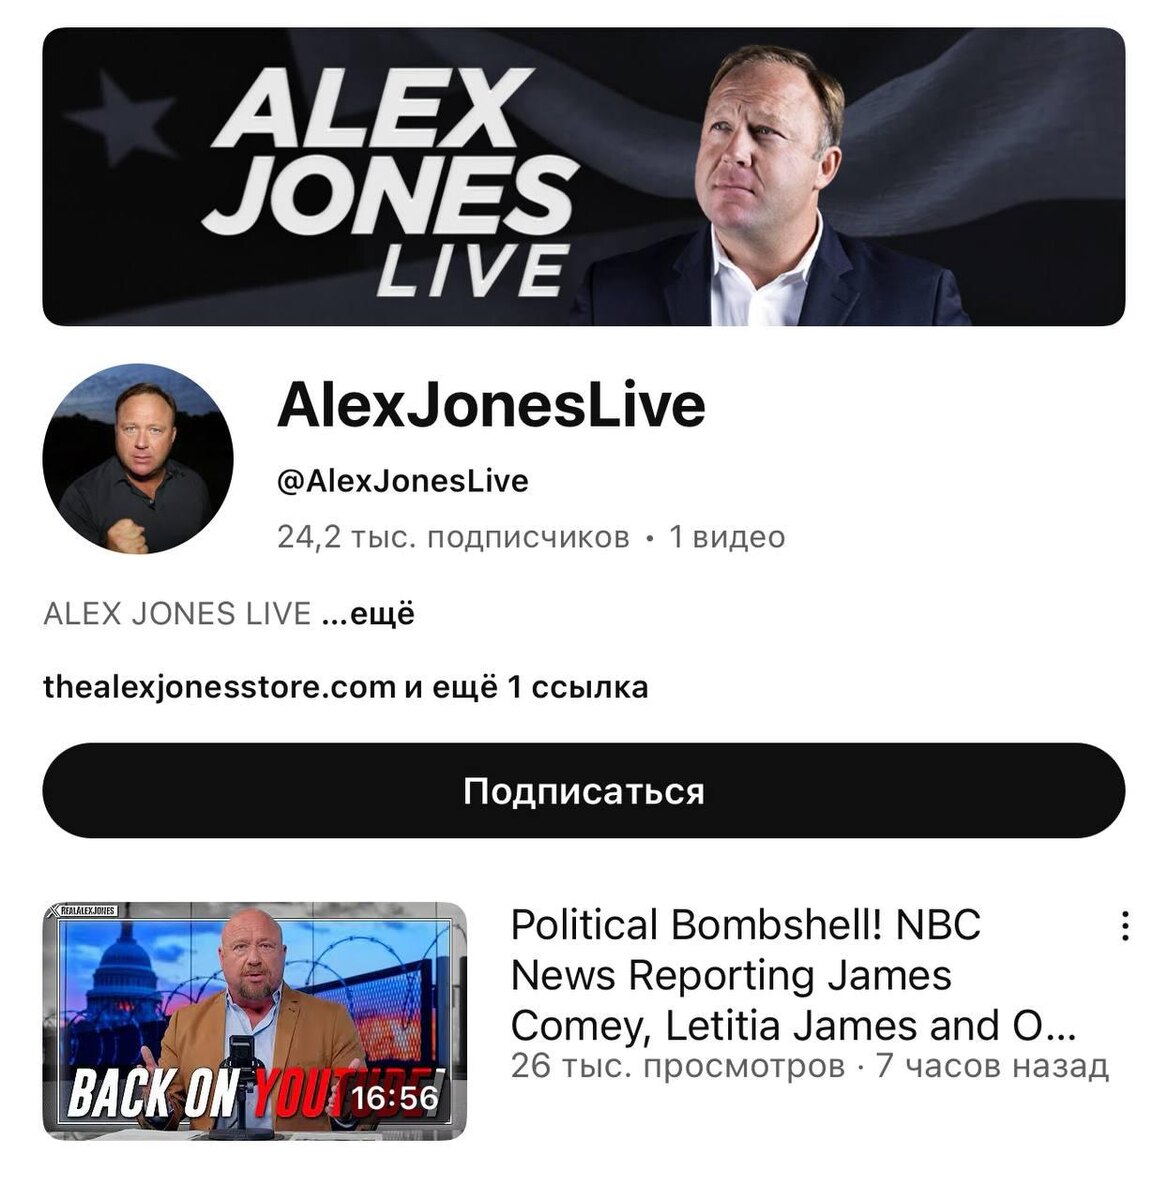Click the AlexJonesLive channel name heading

tap(491, 405)
